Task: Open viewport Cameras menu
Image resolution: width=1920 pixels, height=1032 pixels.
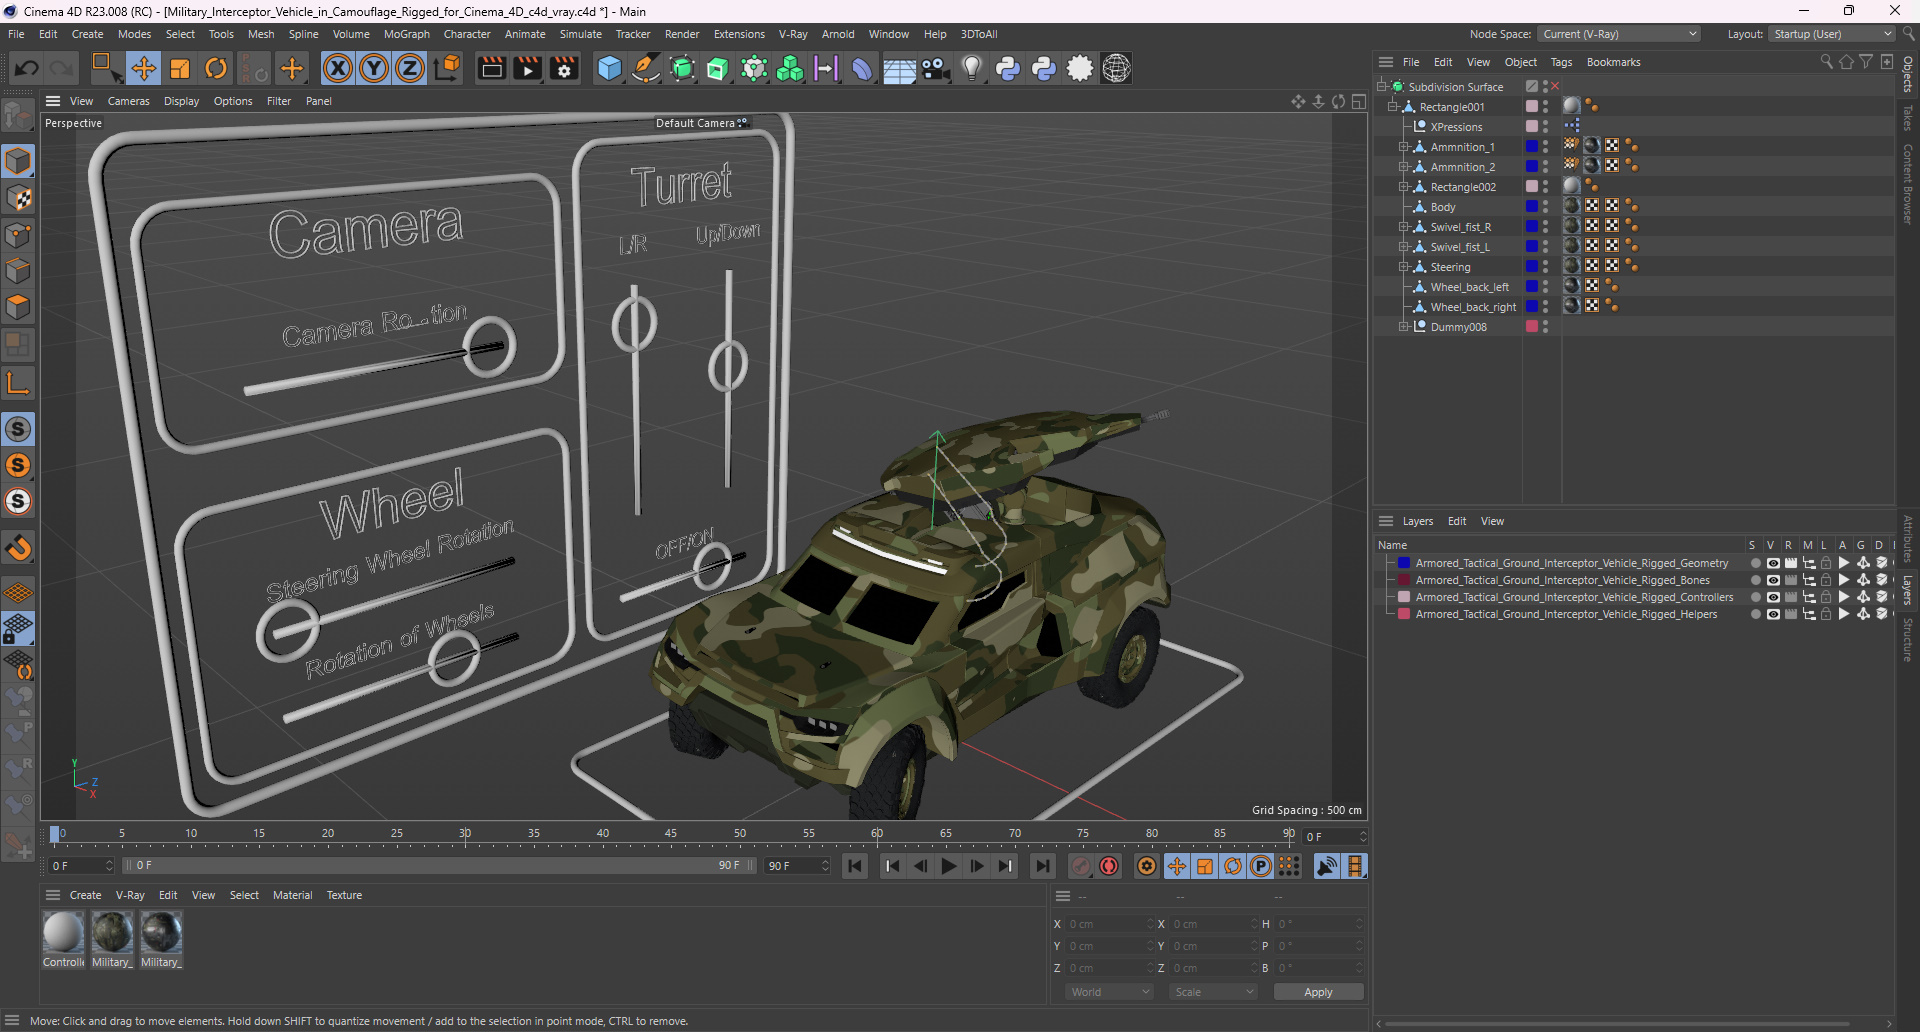Action: 129,101
